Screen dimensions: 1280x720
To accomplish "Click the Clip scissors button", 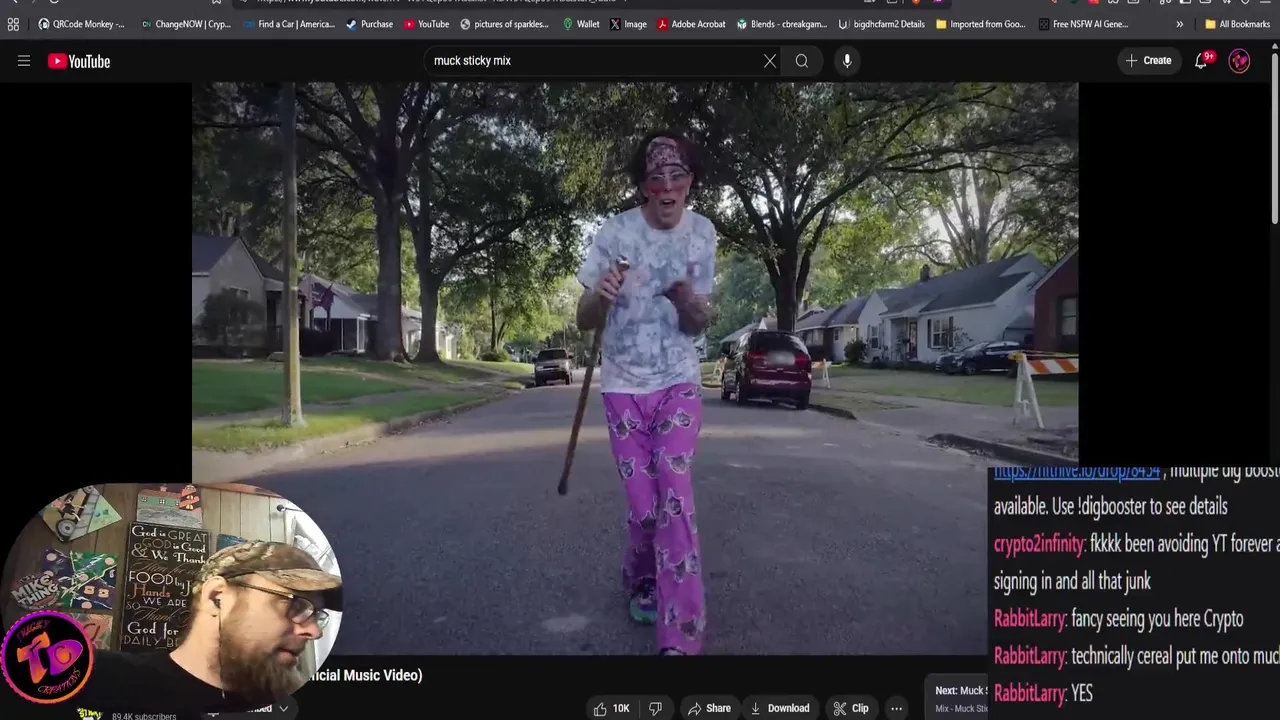I will (x=851, y=708).
